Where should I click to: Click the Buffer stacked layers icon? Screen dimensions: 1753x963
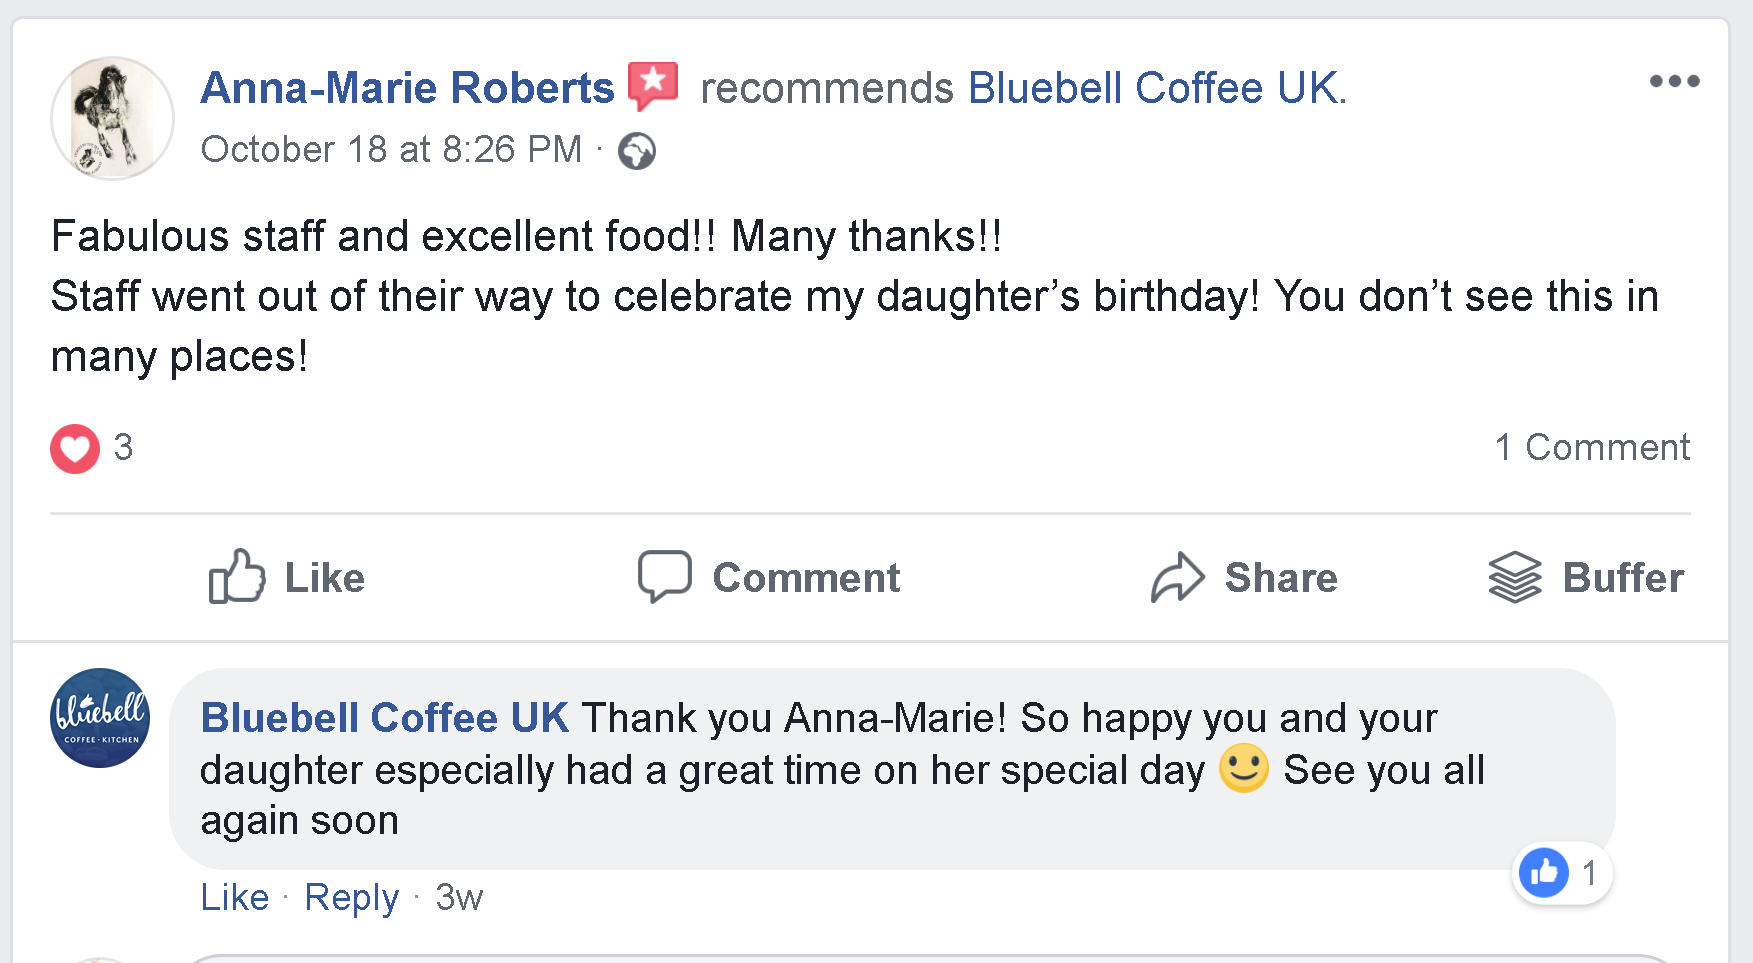(x=1515, y=577)
